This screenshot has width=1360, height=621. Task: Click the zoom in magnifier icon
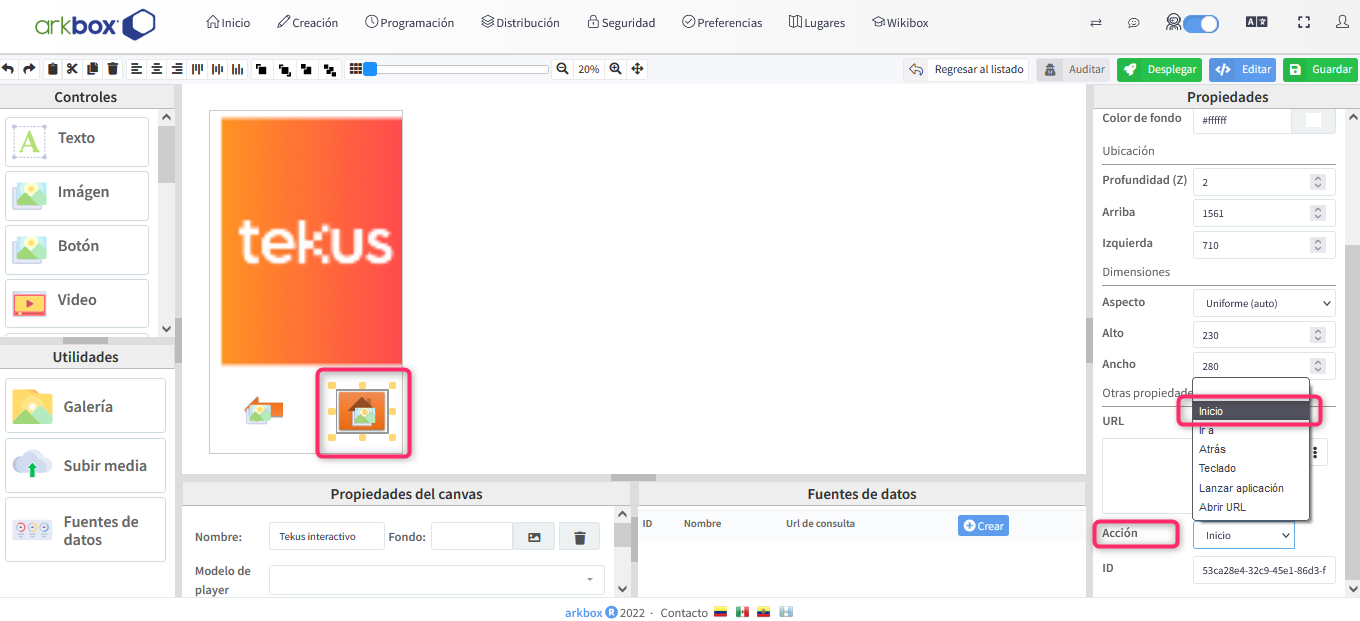point(616,69)
